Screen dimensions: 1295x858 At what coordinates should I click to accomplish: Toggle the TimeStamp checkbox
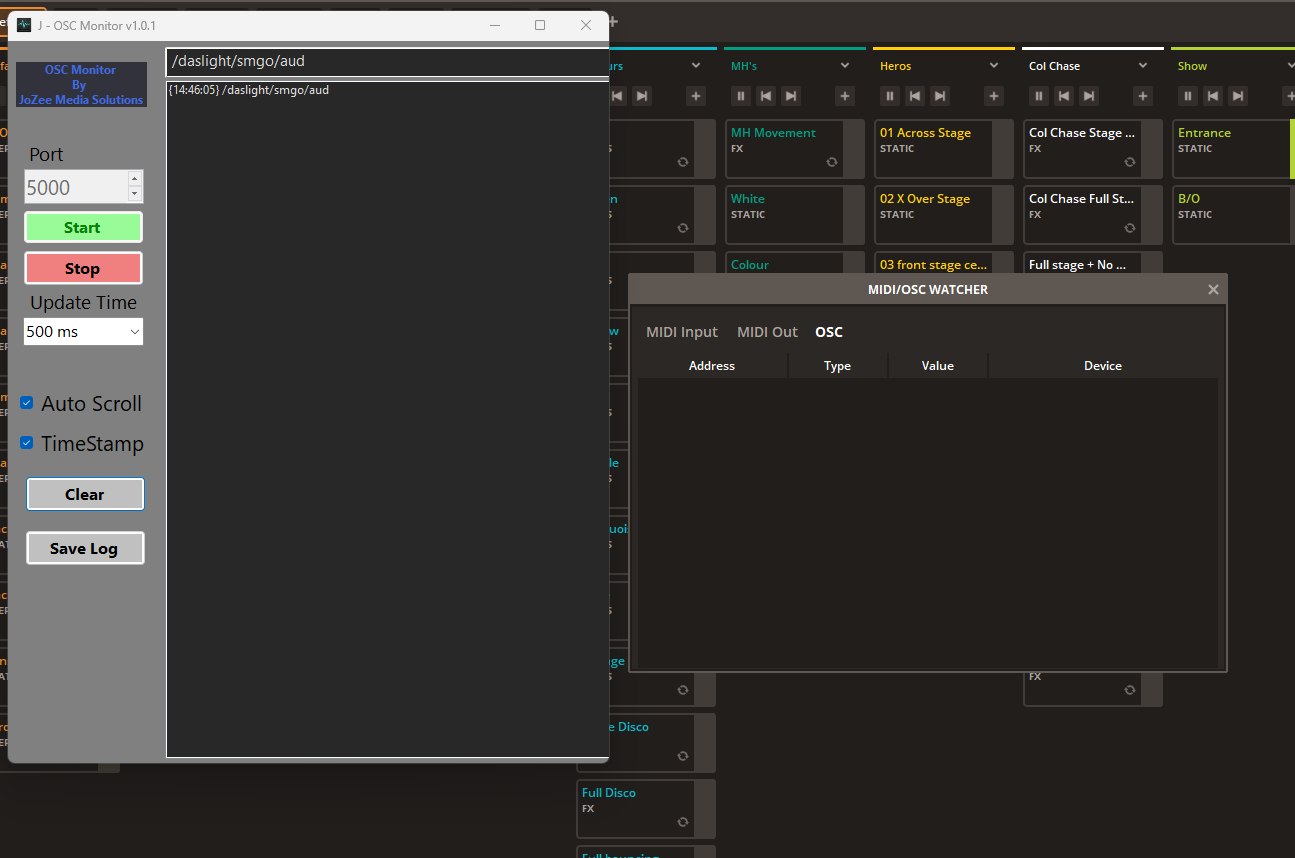pos(27,443)
